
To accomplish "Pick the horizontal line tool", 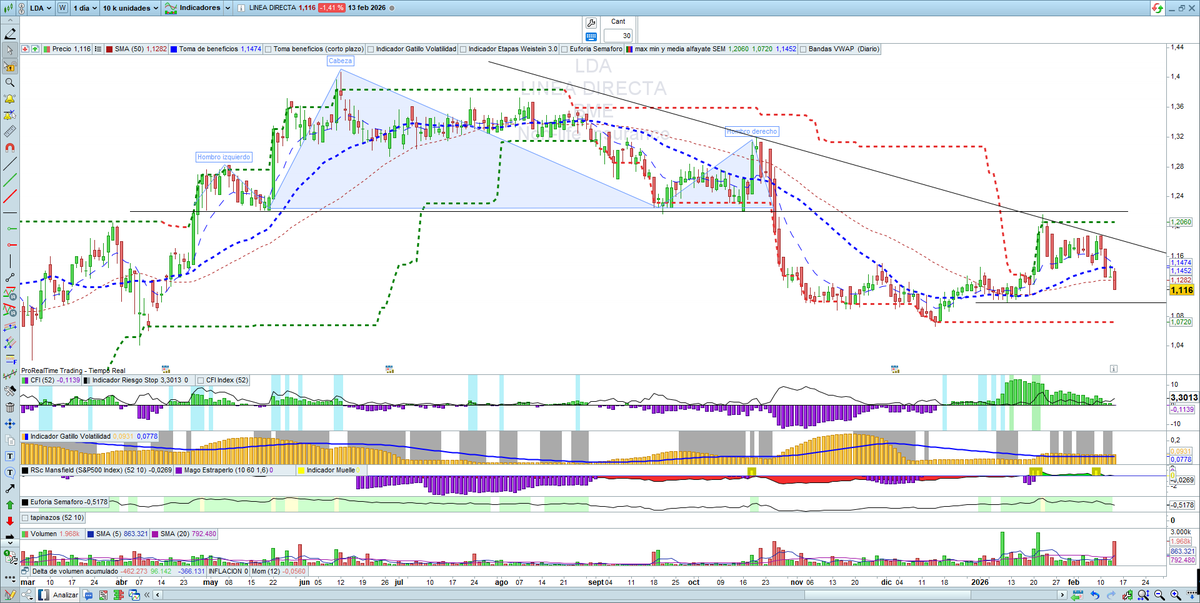I will tap(10, 213).
